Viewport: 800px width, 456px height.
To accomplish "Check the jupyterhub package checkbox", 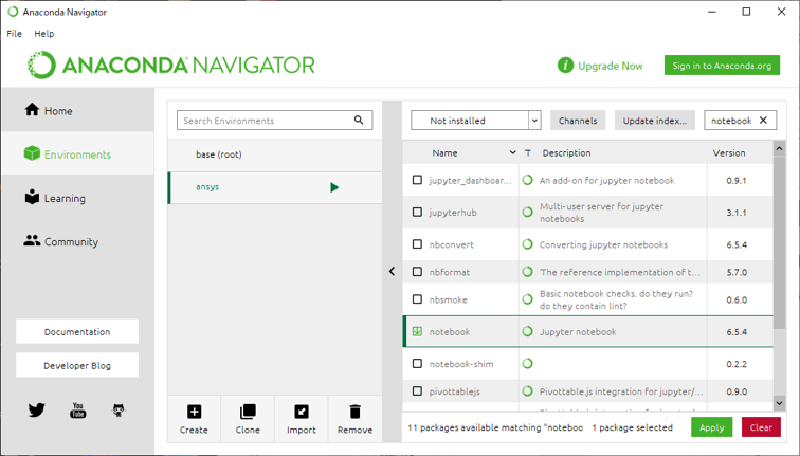I will pos(418,212).
